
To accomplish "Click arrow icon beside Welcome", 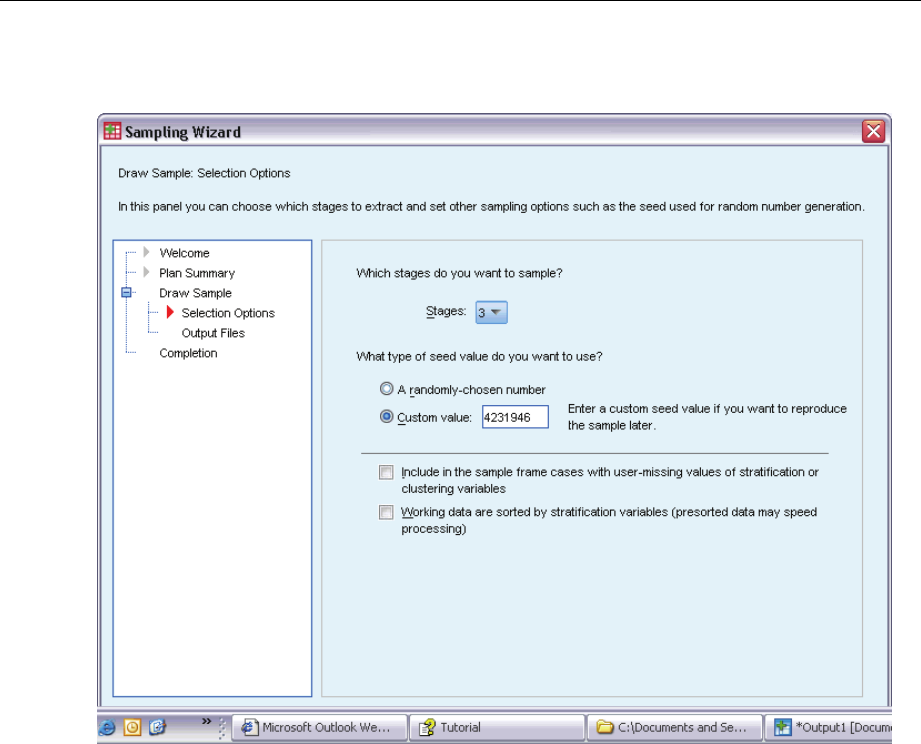I will 146,253.
